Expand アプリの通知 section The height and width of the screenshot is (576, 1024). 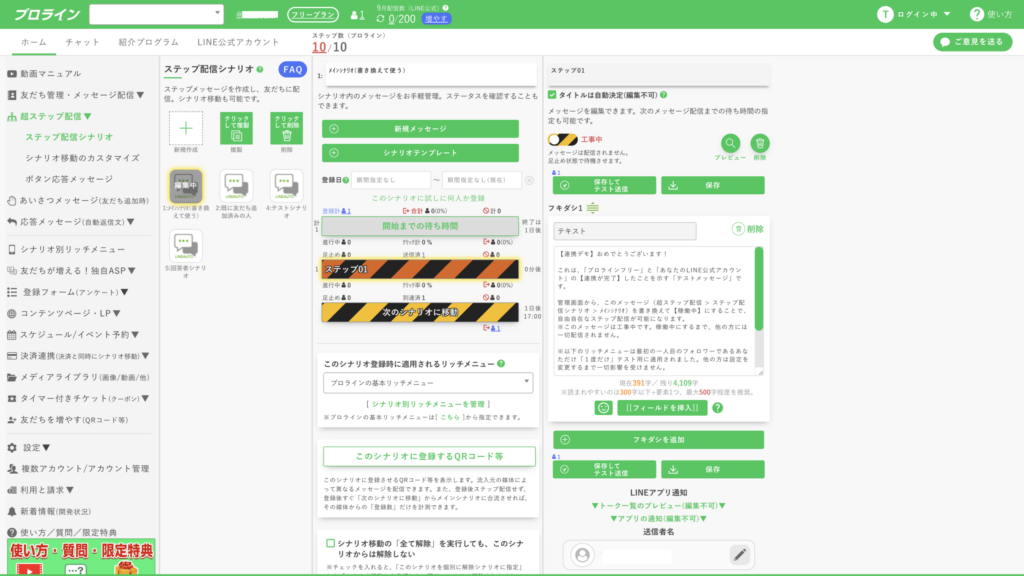point(658,519)
